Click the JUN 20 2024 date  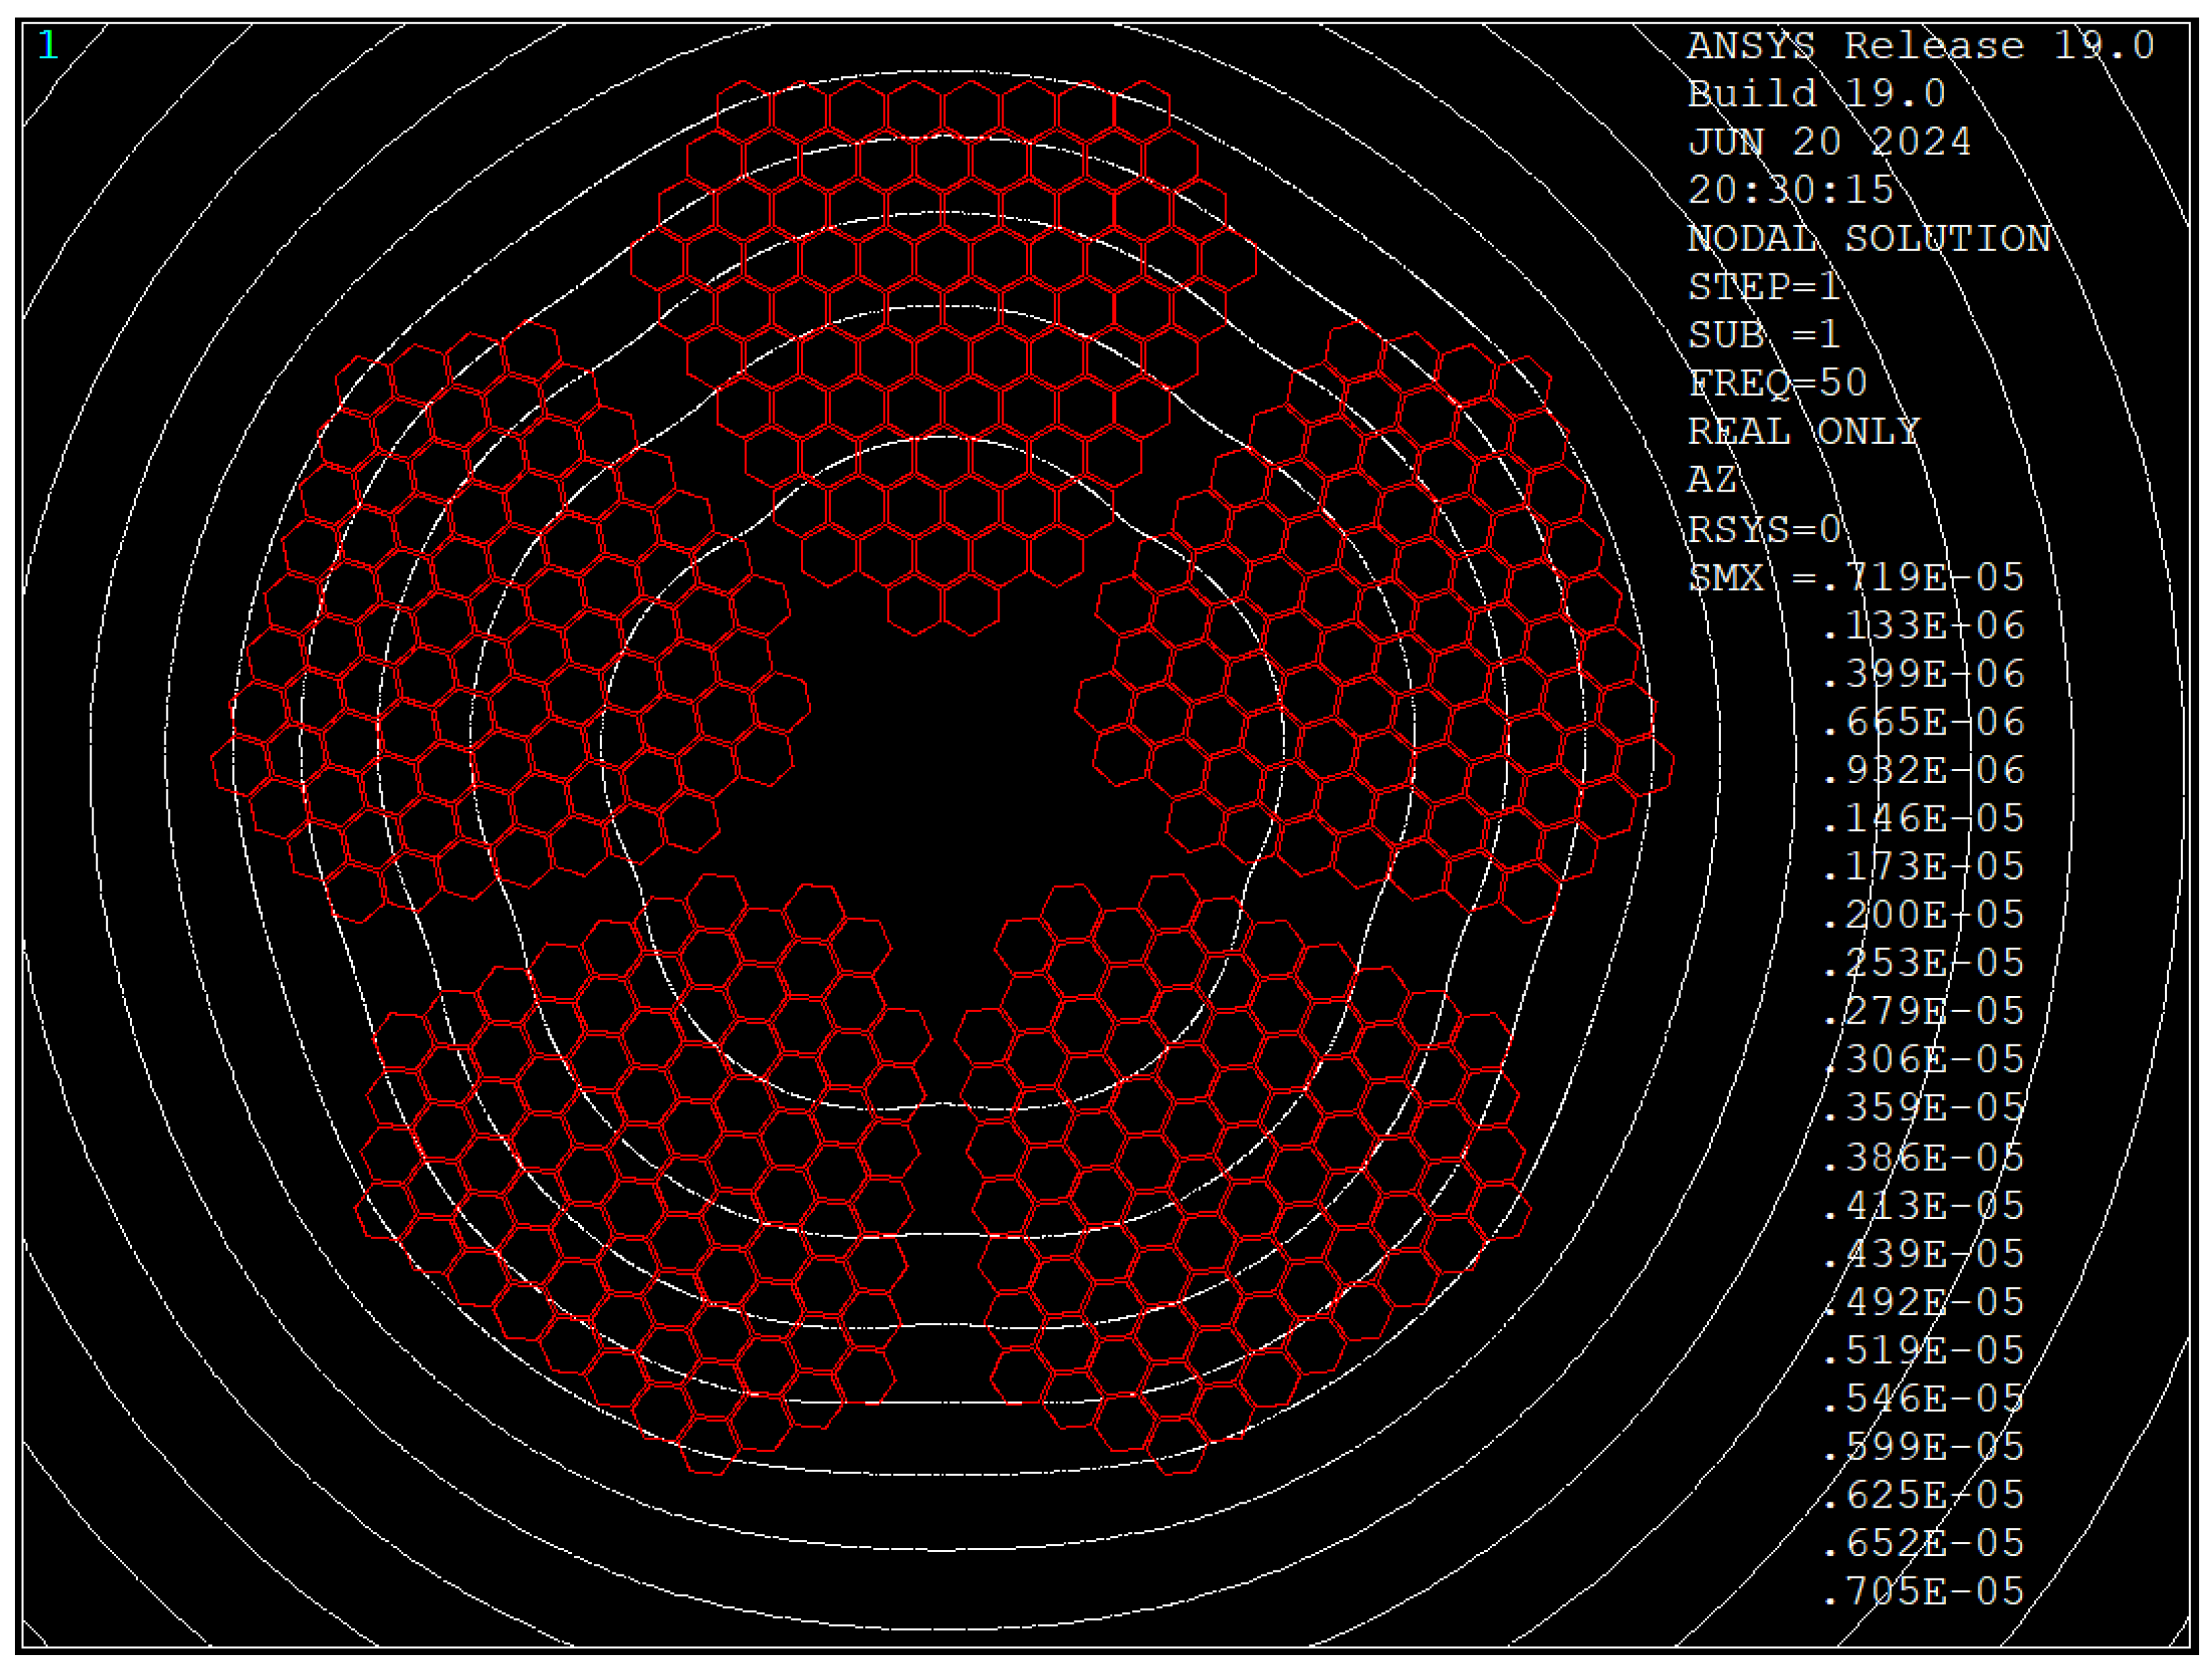click(x=1829, y=142)
